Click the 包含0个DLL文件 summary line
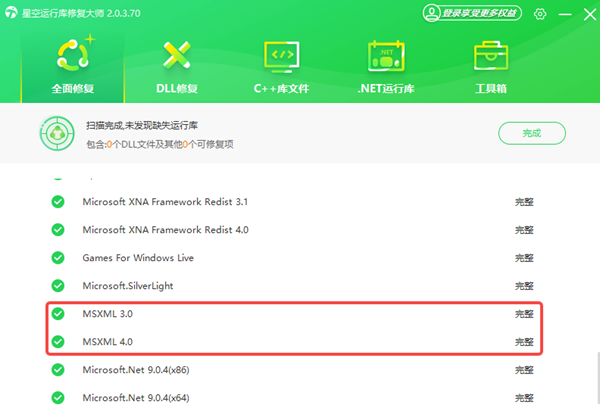The height and width of the screenshot is (411, 600). pos(160,144)
